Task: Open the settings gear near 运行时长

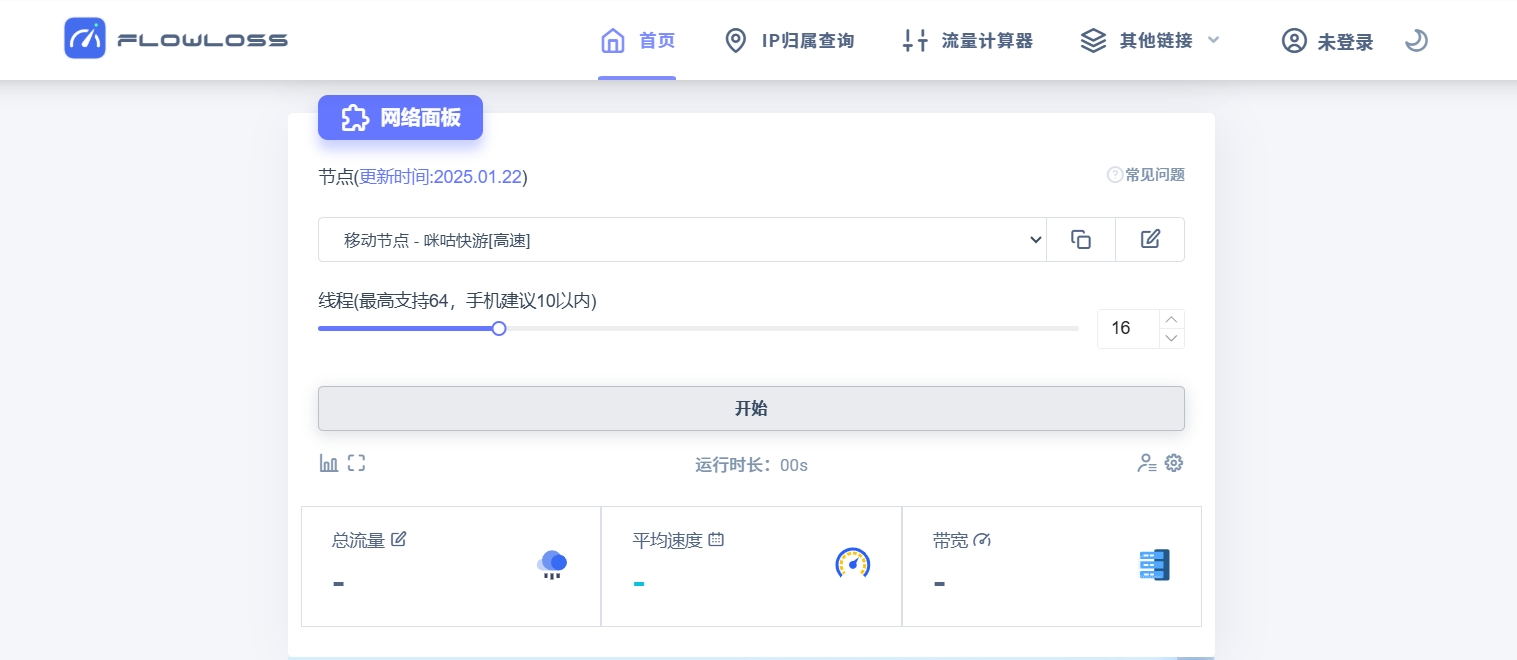Action: tap(1174, 463)
